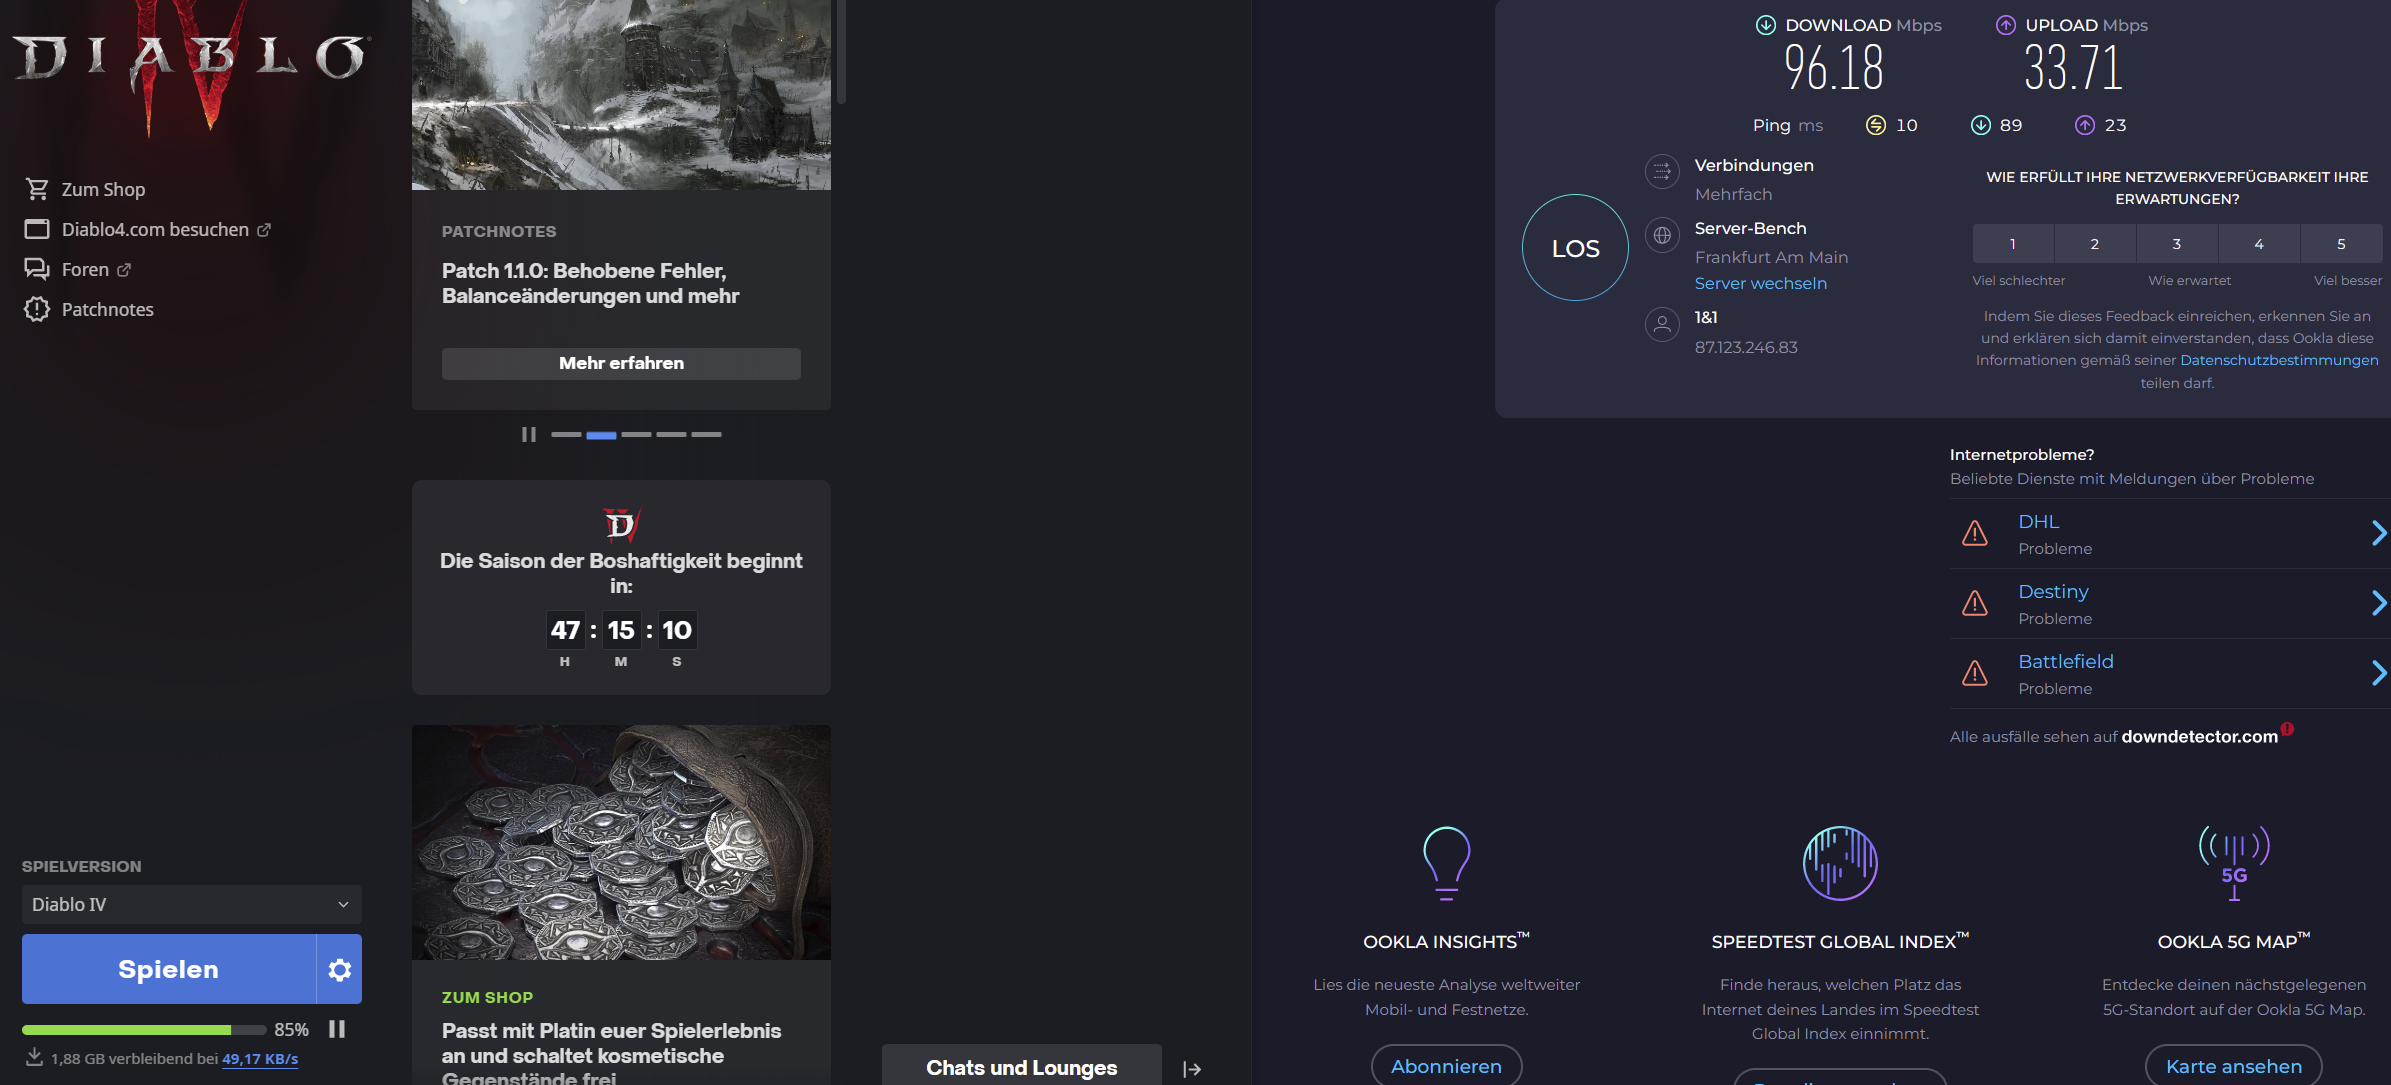Image resolution: width=2391 pixels, height=1085 pixels.
Task: Click the Server wechseln link
Action: 1760,283
